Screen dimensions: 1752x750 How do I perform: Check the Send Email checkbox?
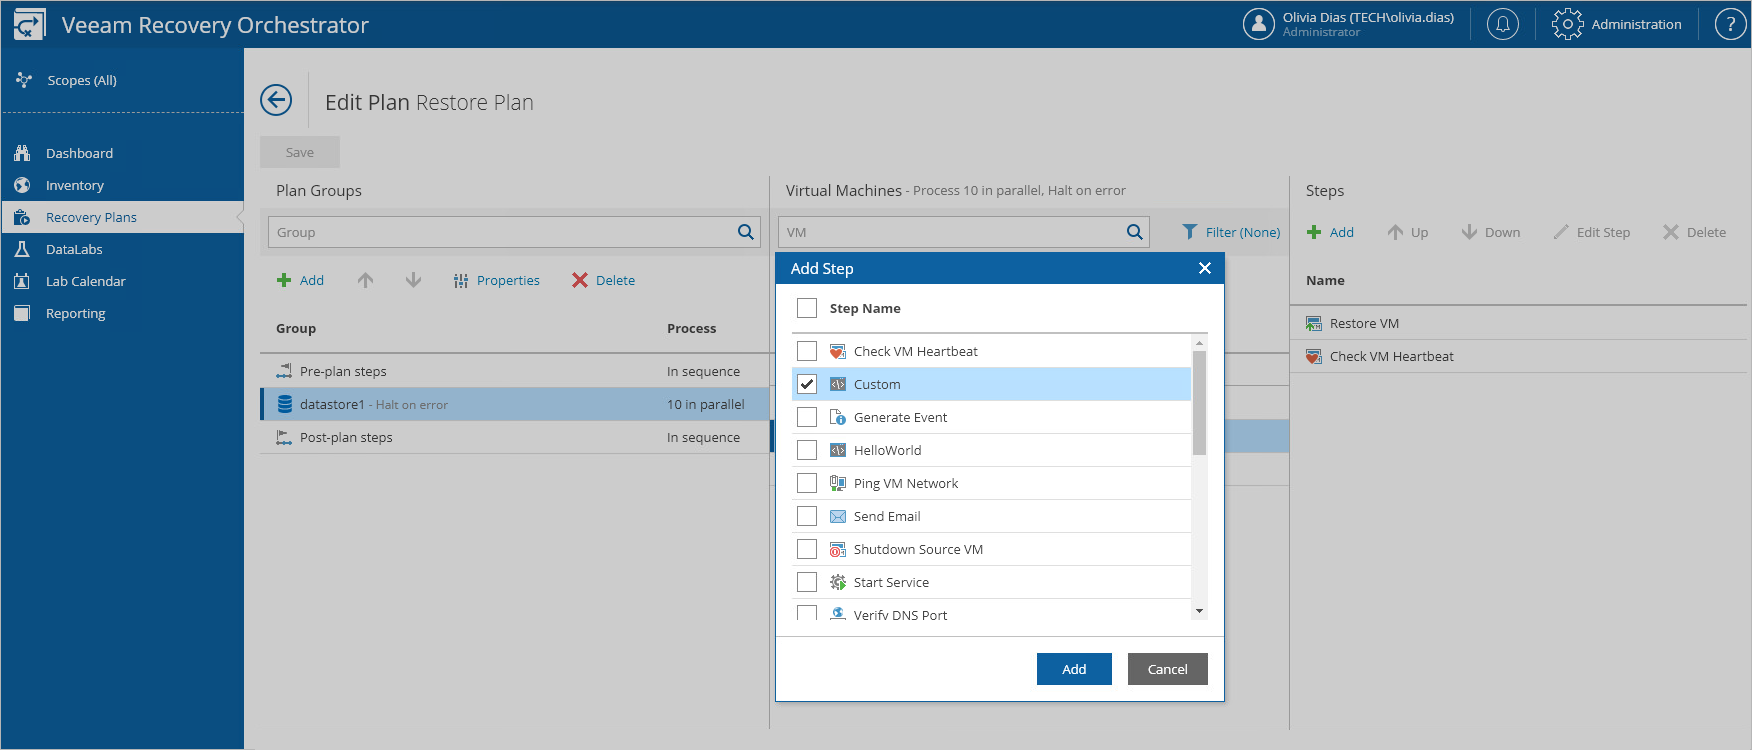[x=807, y=516]
